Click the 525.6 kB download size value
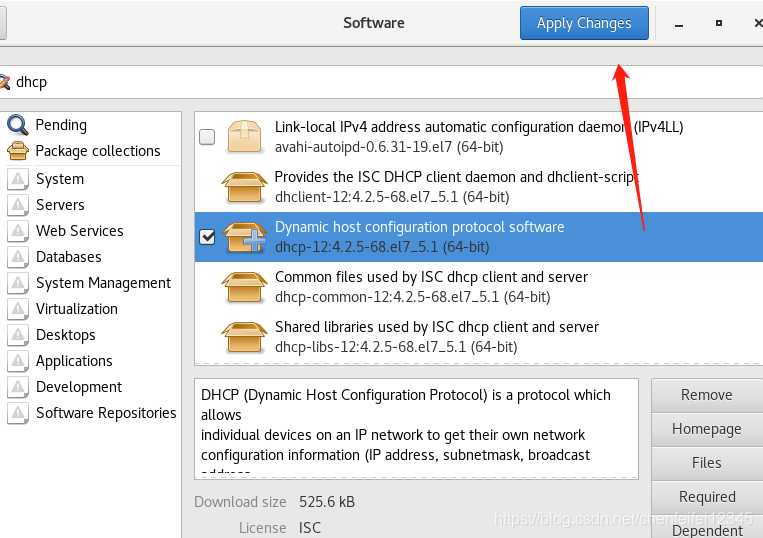Image resolution: width=763 pixels, height=538 pixels. (x=327, y=502)
